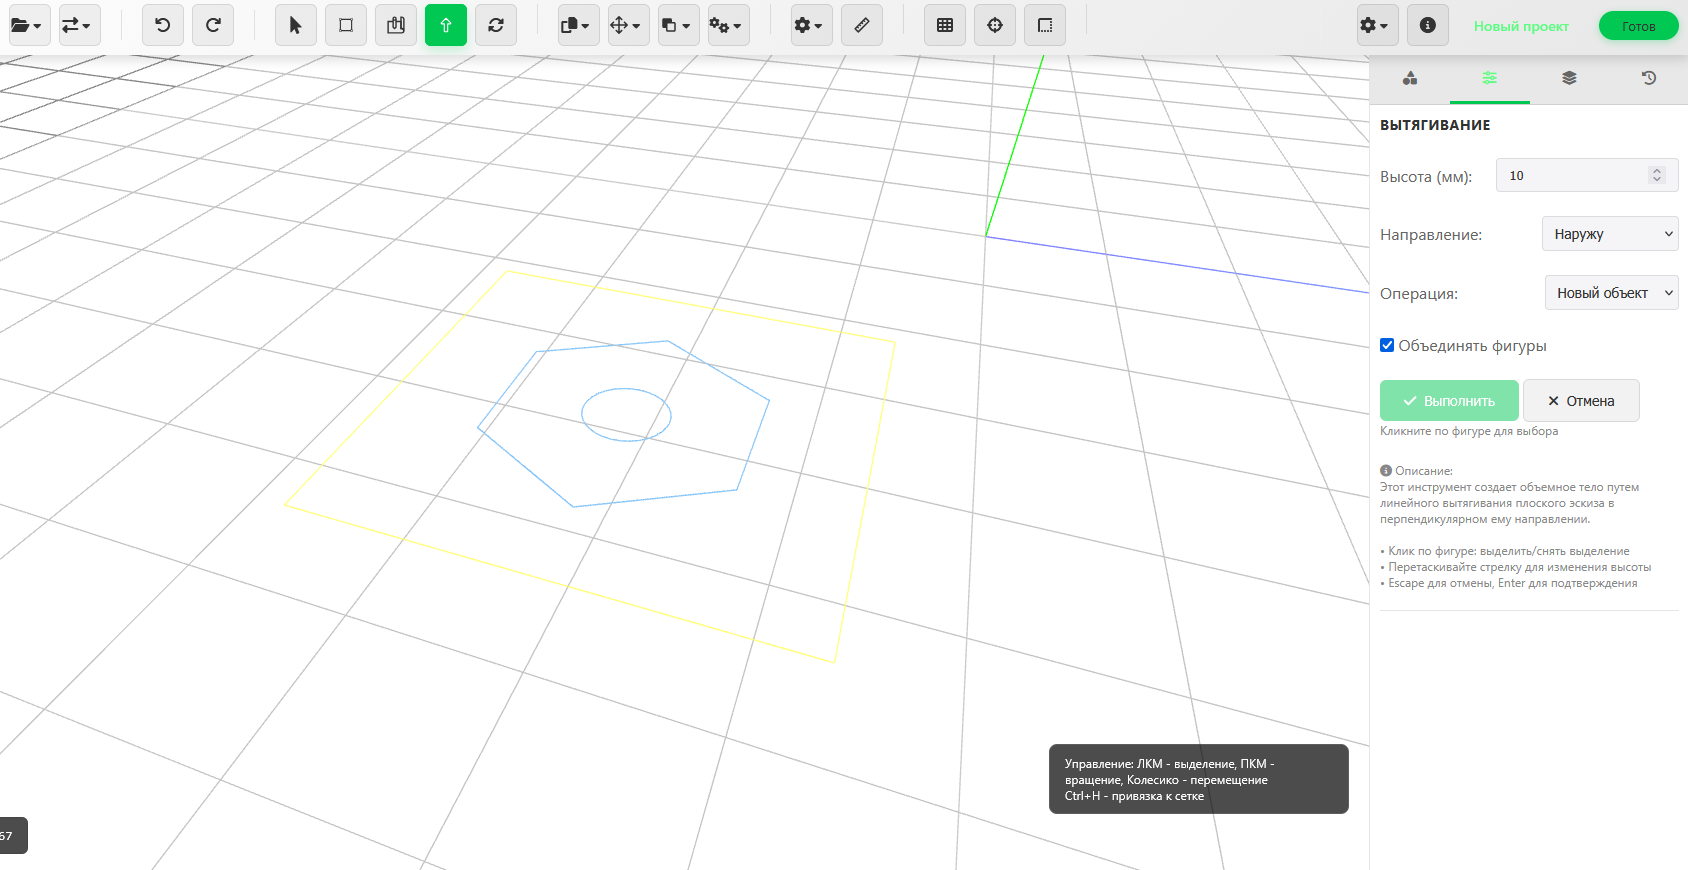This screenshot has height=870, width=1688.
Task: Choose the rectangle sketch tool
Action: coord(346,25)
